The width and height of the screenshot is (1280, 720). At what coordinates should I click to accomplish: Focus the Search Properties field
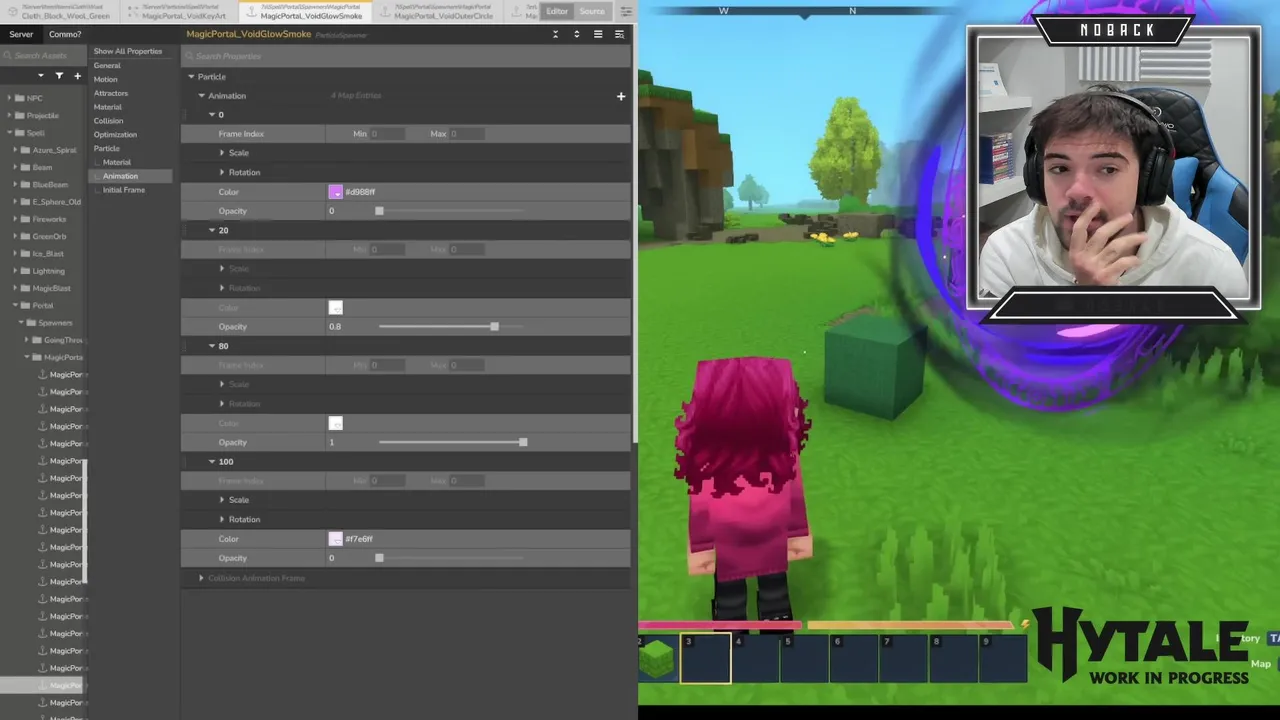pos(405,56)
